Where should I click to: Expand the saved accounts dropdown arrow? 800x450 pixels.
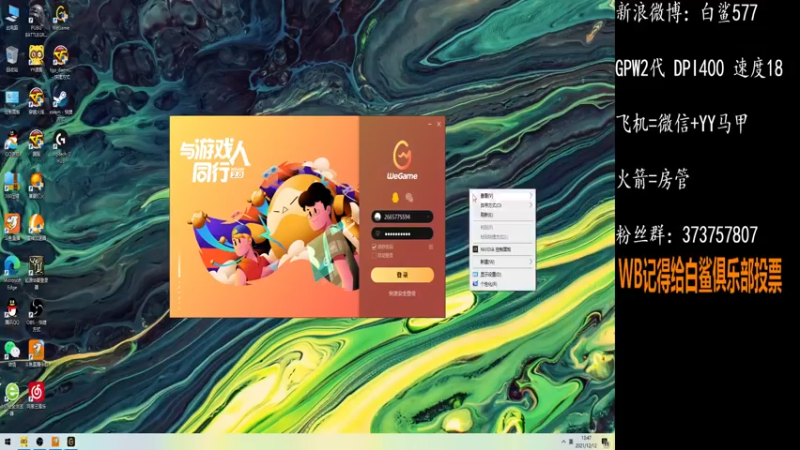pos(428,217)
